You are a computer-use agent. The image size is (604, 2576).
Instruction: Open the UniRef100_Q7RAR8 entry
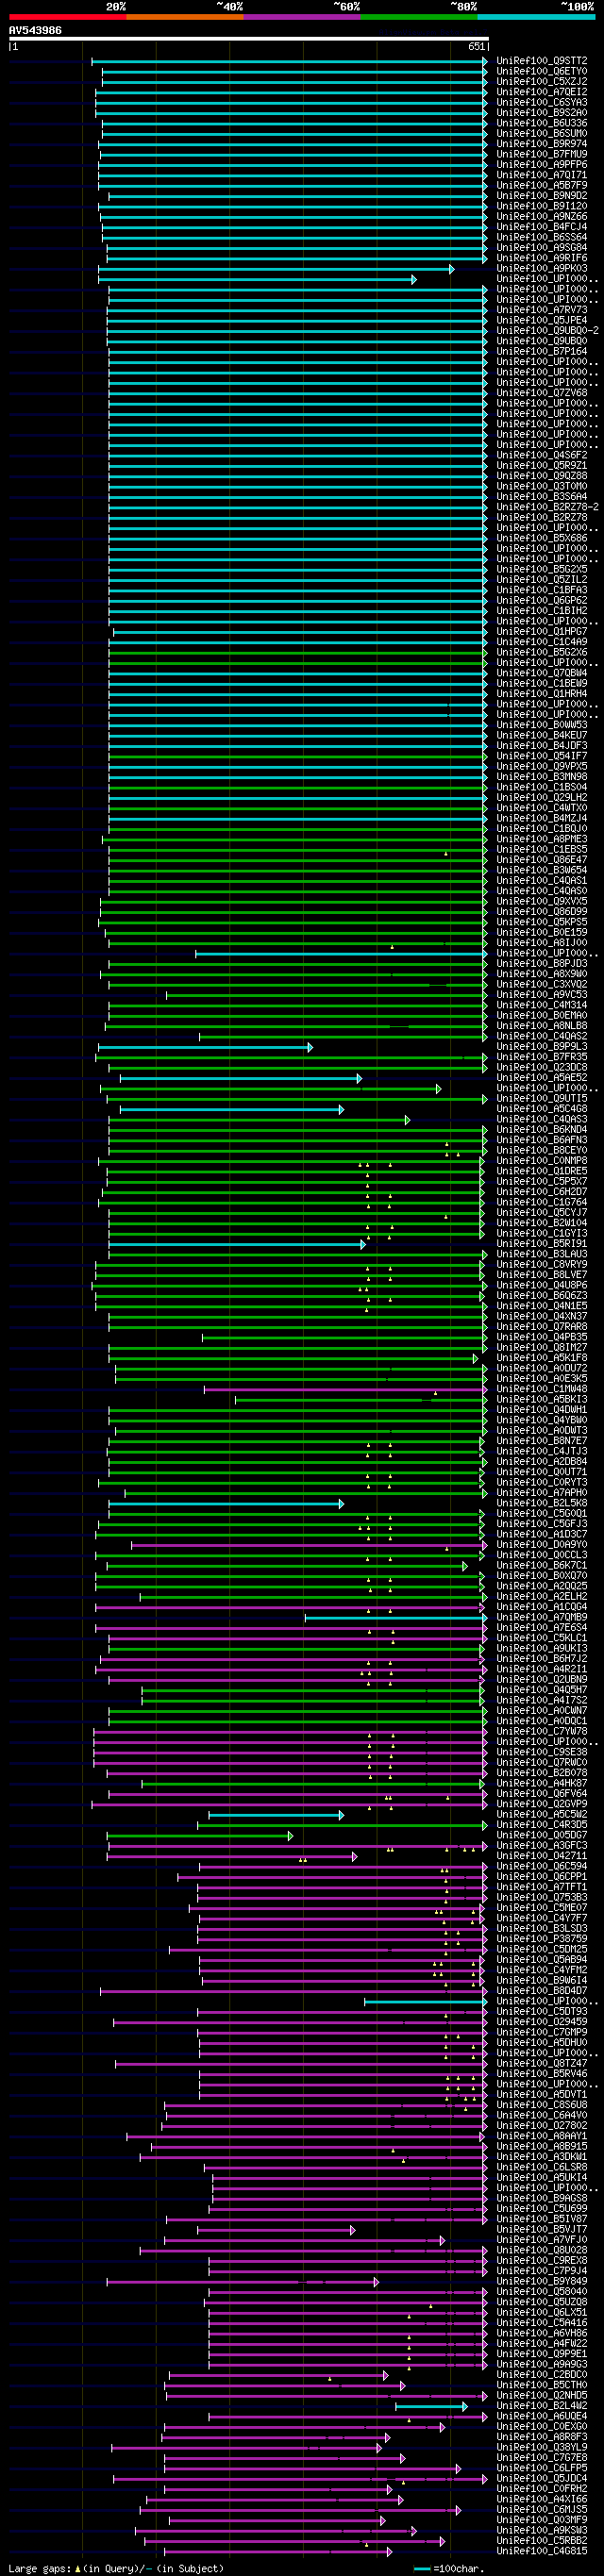(x=541, y=1327)
